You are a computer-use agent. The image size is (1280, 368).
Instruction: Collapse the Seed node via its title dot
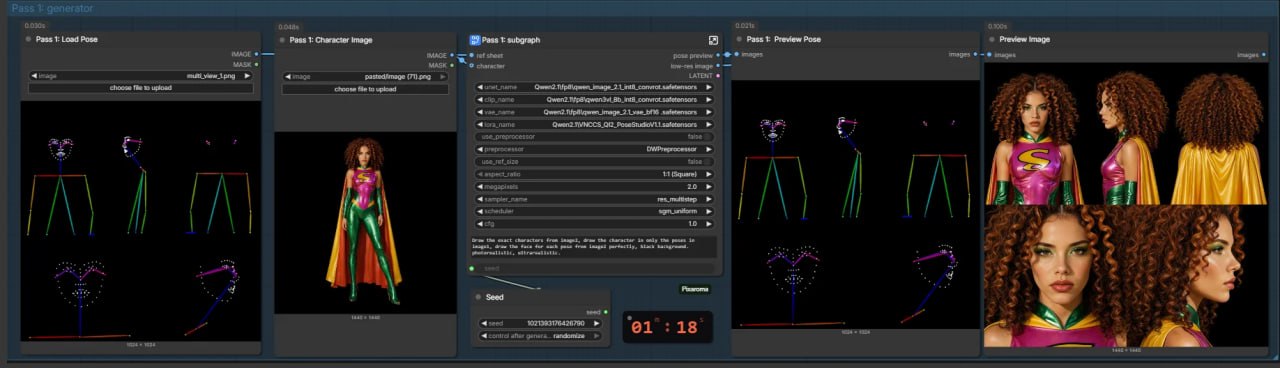coord(479,297)
